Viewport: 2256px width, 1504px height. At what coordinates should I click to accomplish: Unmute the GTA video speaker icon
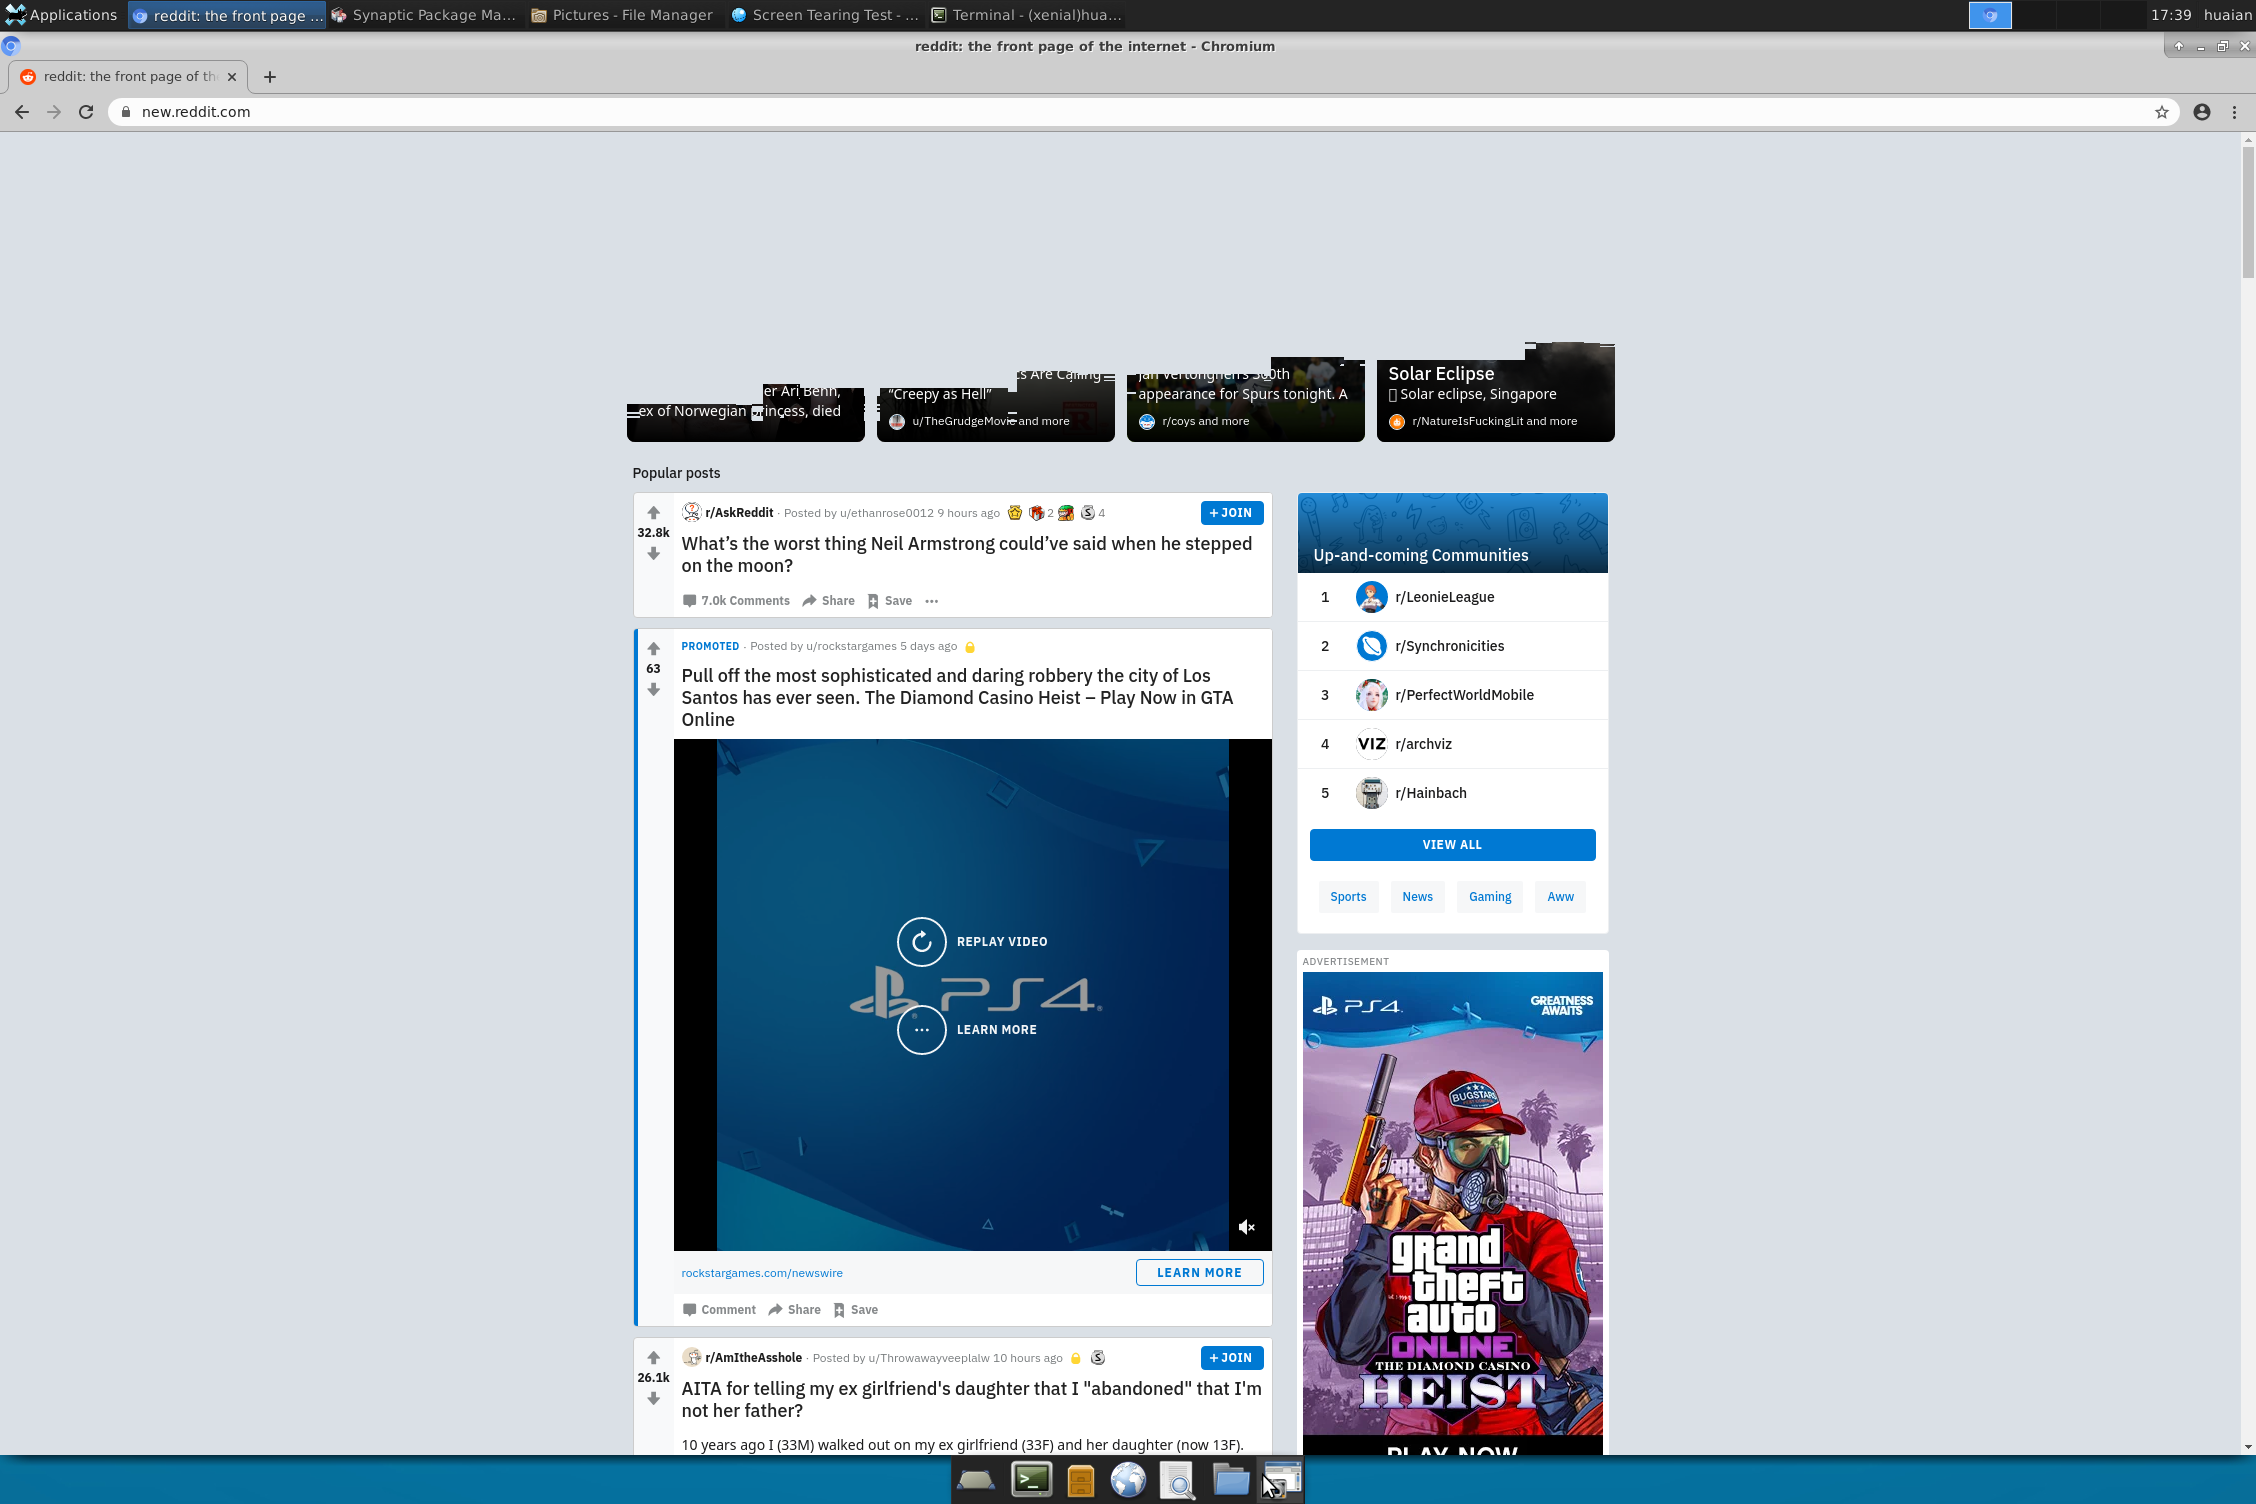1246,1226
